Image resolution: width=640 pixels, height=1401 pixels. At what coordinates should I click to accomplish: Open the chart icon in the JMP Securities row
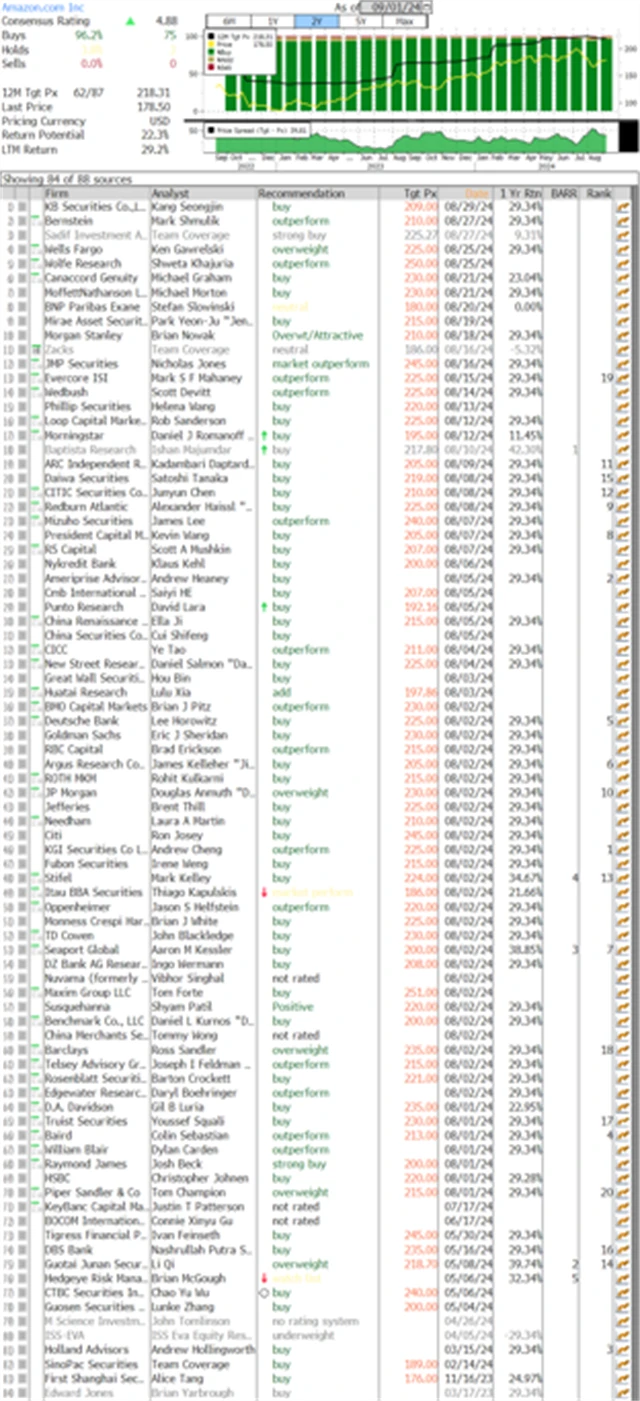(x=623, y=364)
